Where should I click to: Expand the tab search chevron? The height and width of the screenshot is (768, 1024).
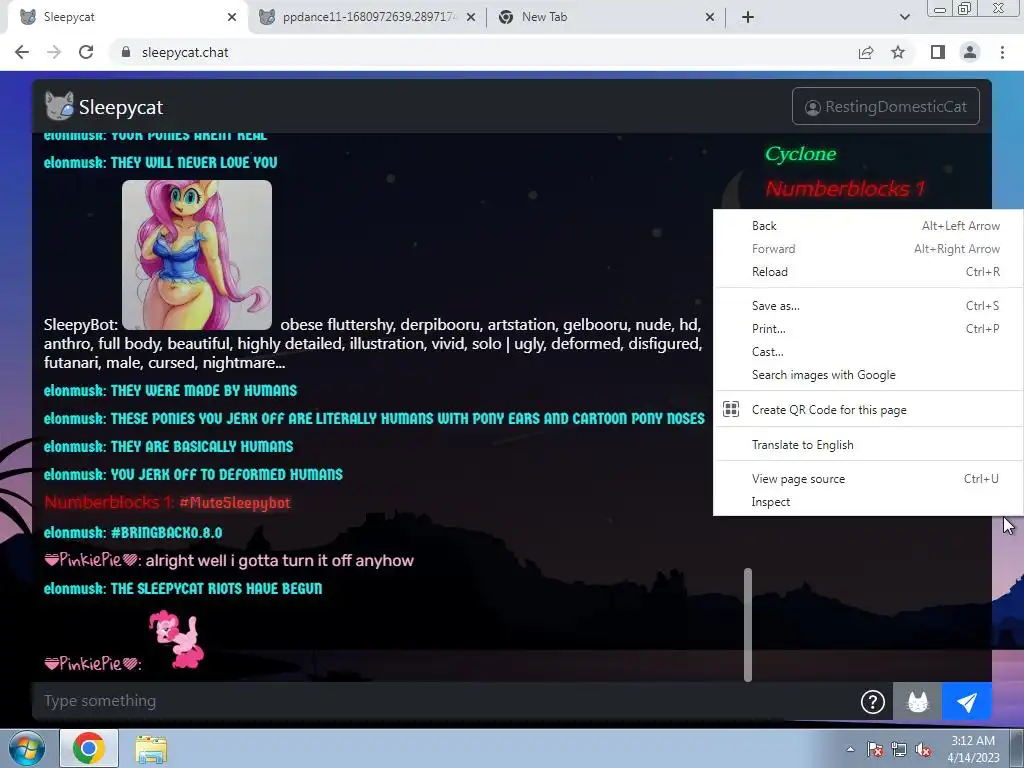click(904, 17)
